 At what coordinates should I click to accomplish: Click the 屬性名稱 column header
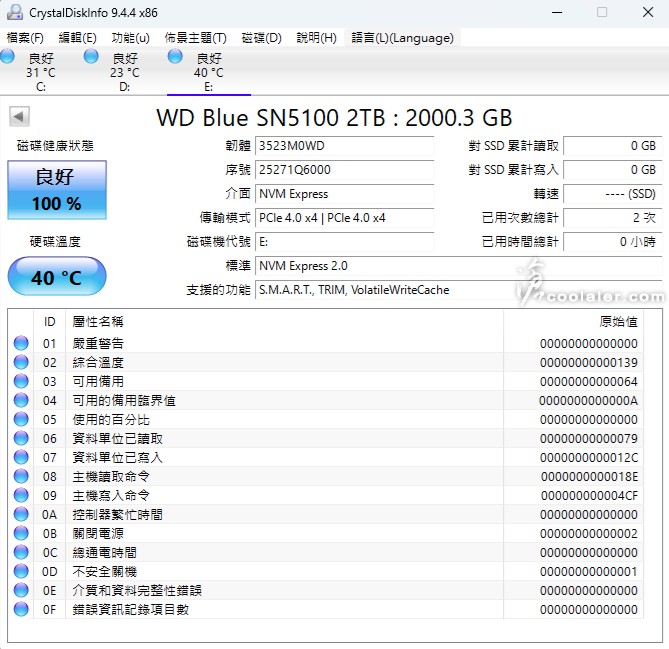pyautogui.click(x=98, y=322)
